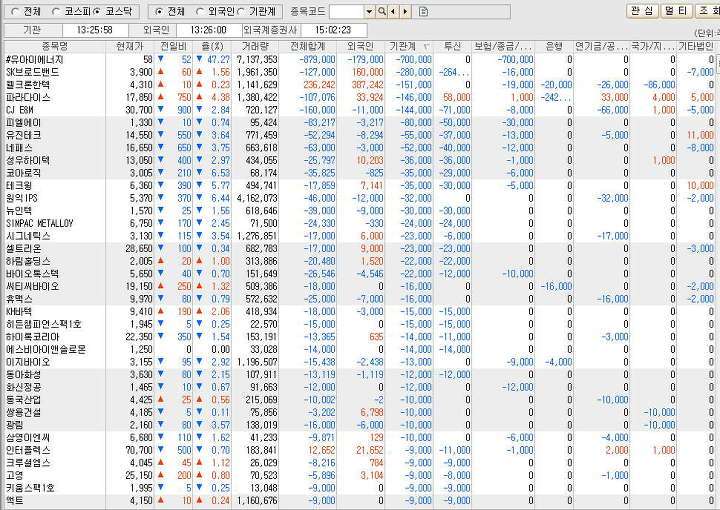Select the 기관계 radio button
The width and height of the screenshot is (720, 510).
(241, 11)
